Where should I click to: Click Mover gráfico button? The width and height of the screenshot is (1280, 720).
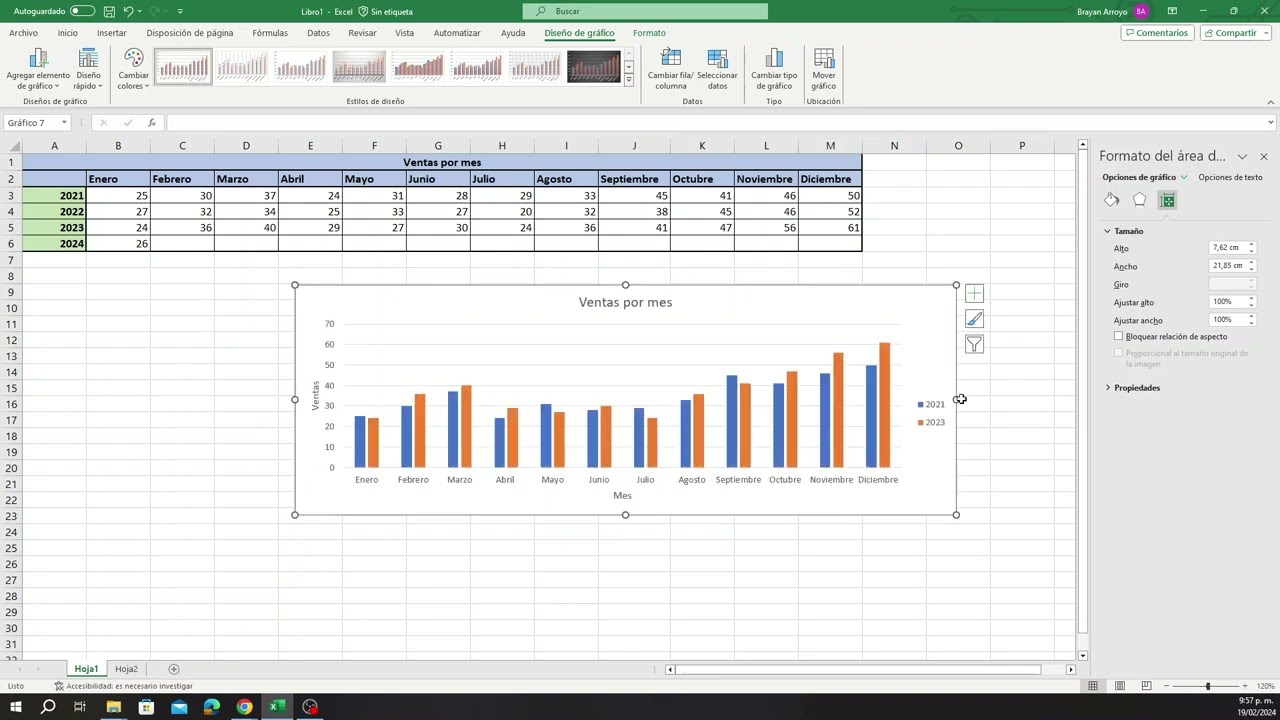824,69
